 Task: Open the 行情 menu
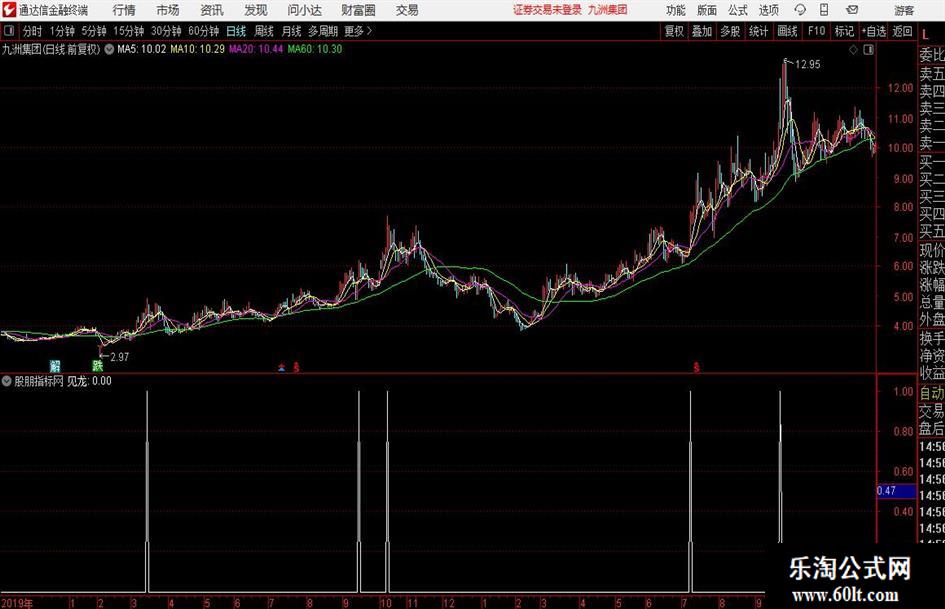124,10
